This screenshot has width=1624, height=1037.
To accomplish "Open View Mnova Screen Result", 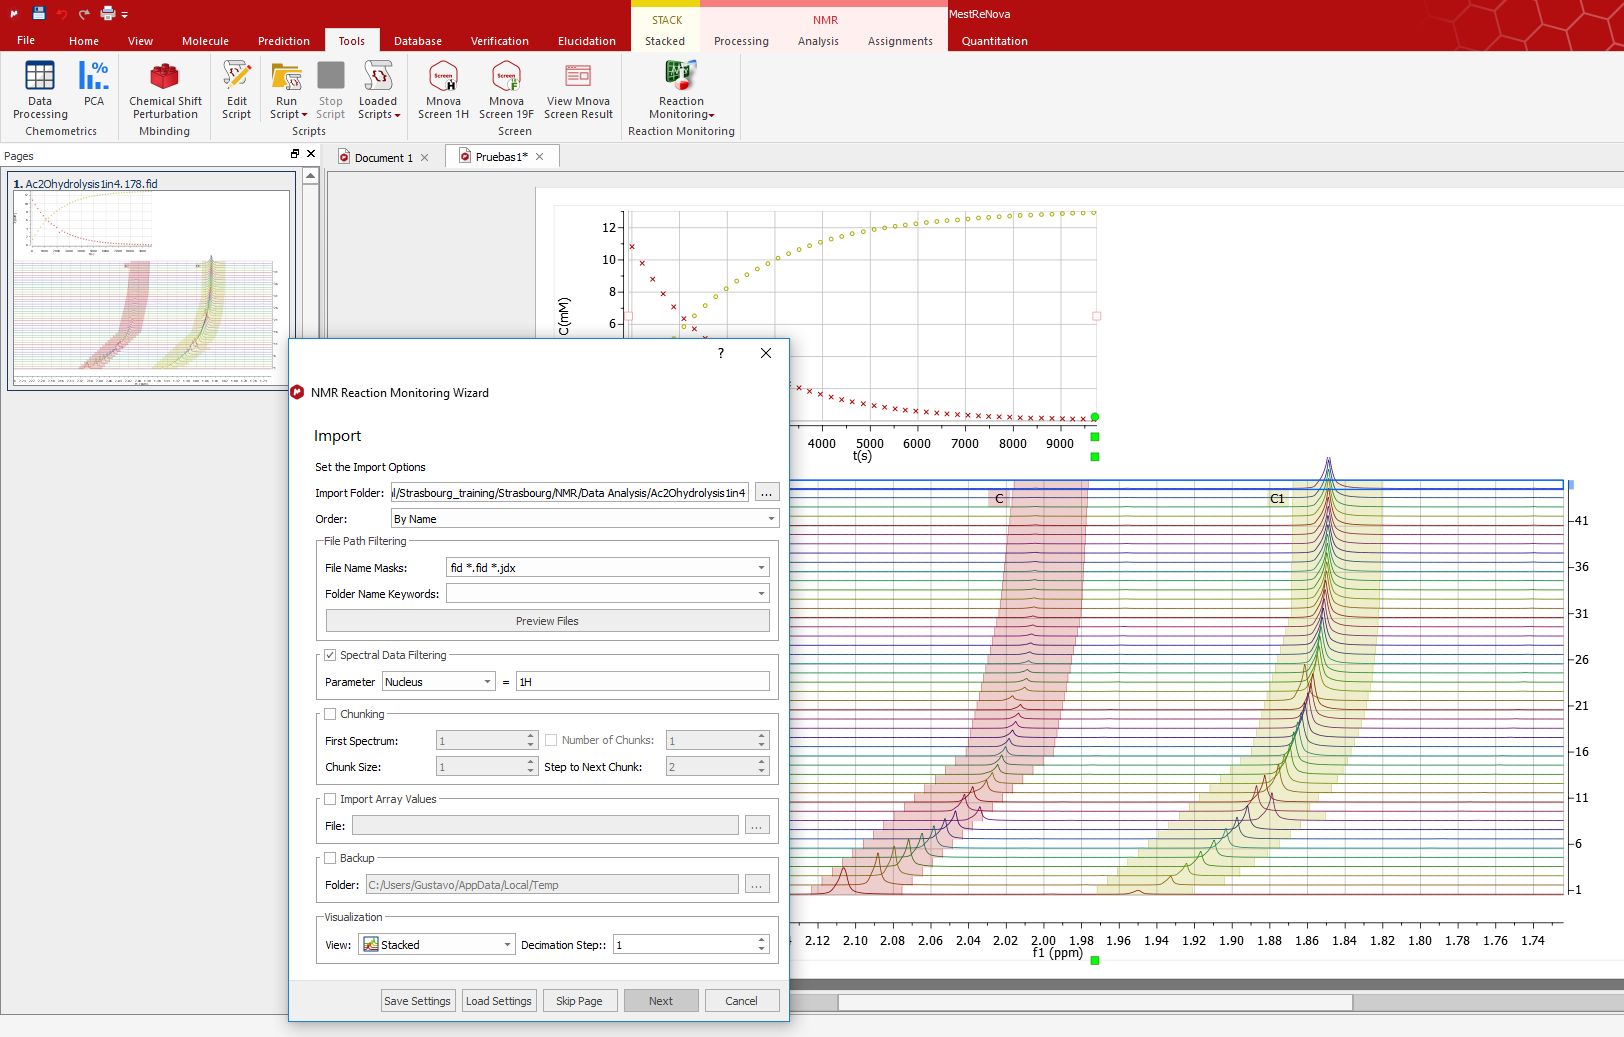I will (x=578, y=90).
